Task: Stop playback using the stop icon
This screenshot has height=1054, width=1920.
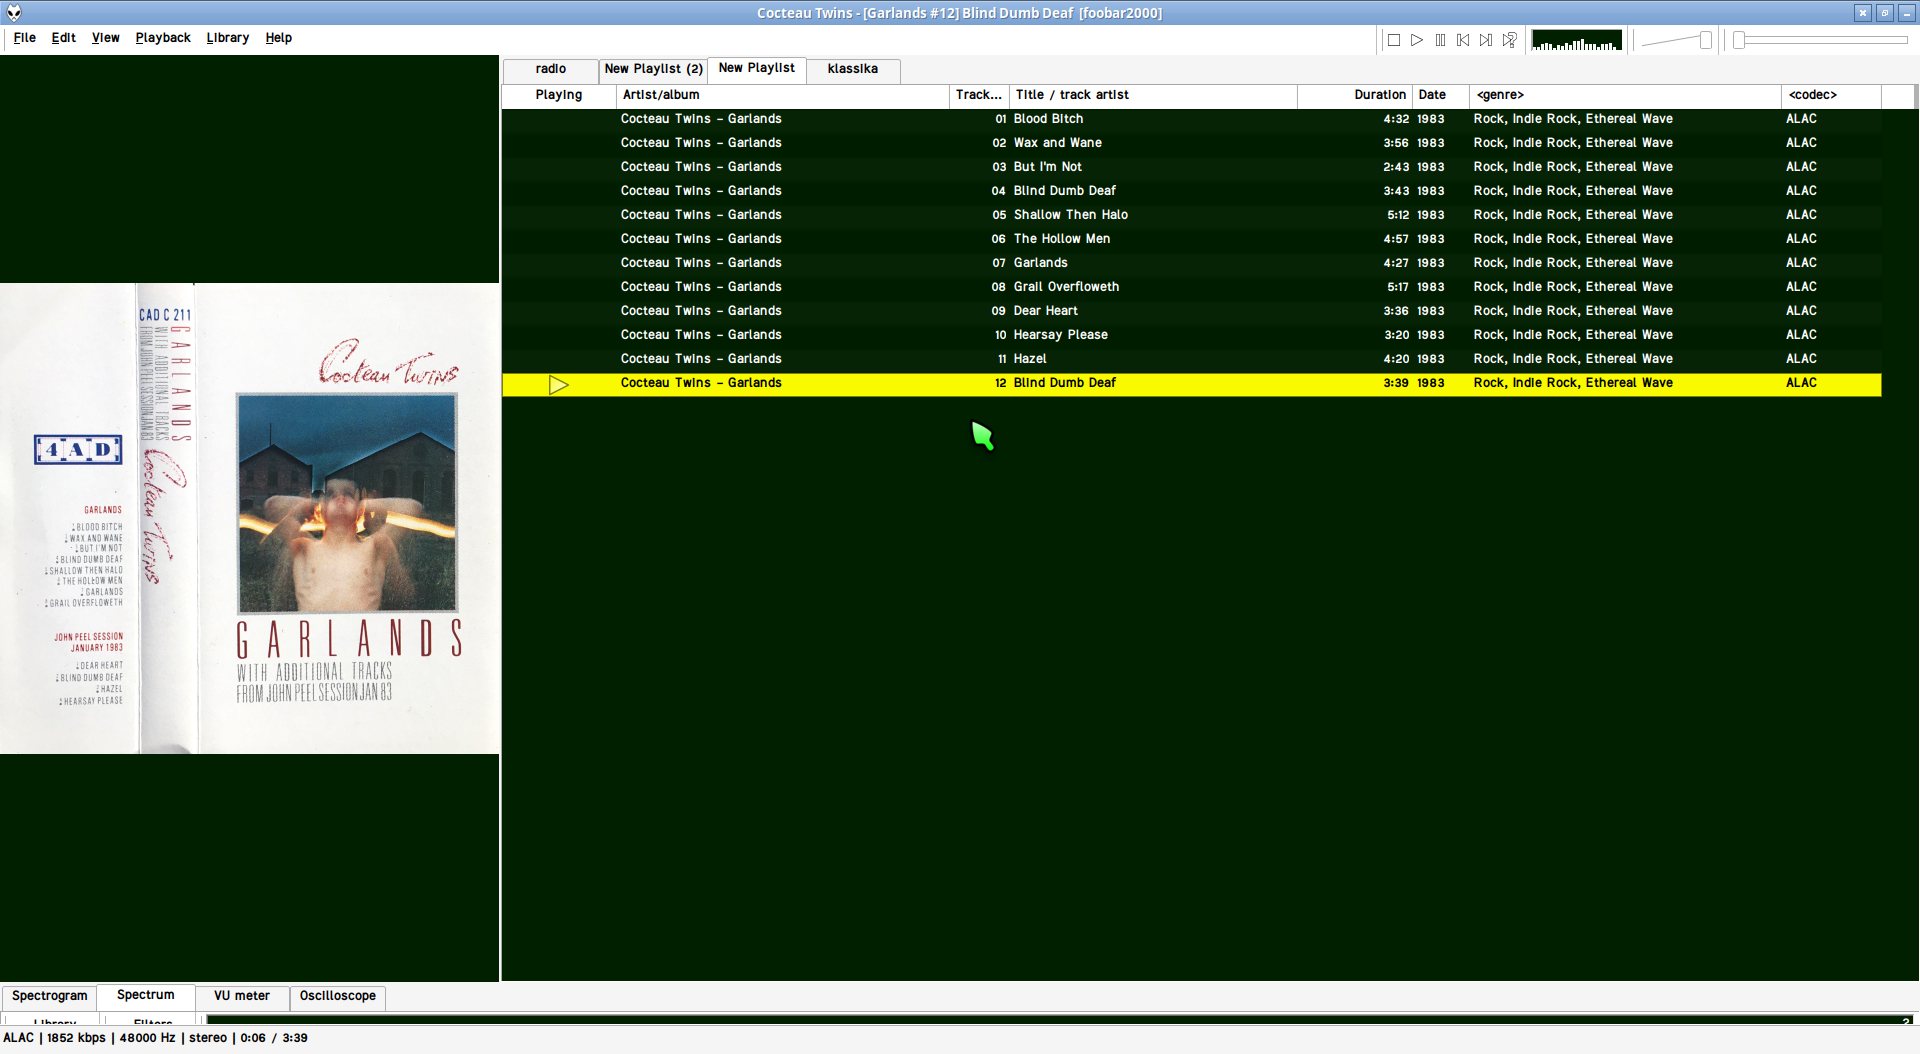Action: click(1393, 39)
